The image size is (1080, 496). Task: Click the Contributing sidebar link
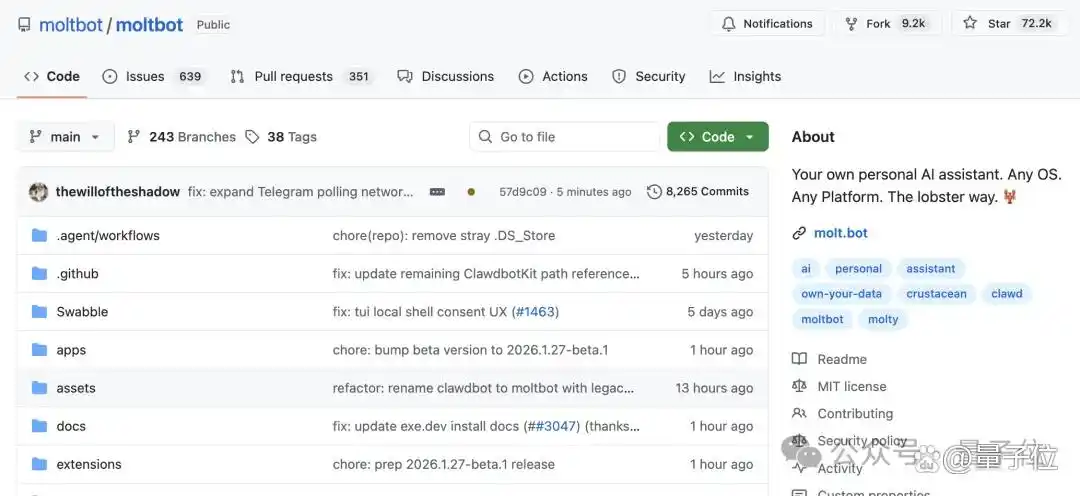855,413
